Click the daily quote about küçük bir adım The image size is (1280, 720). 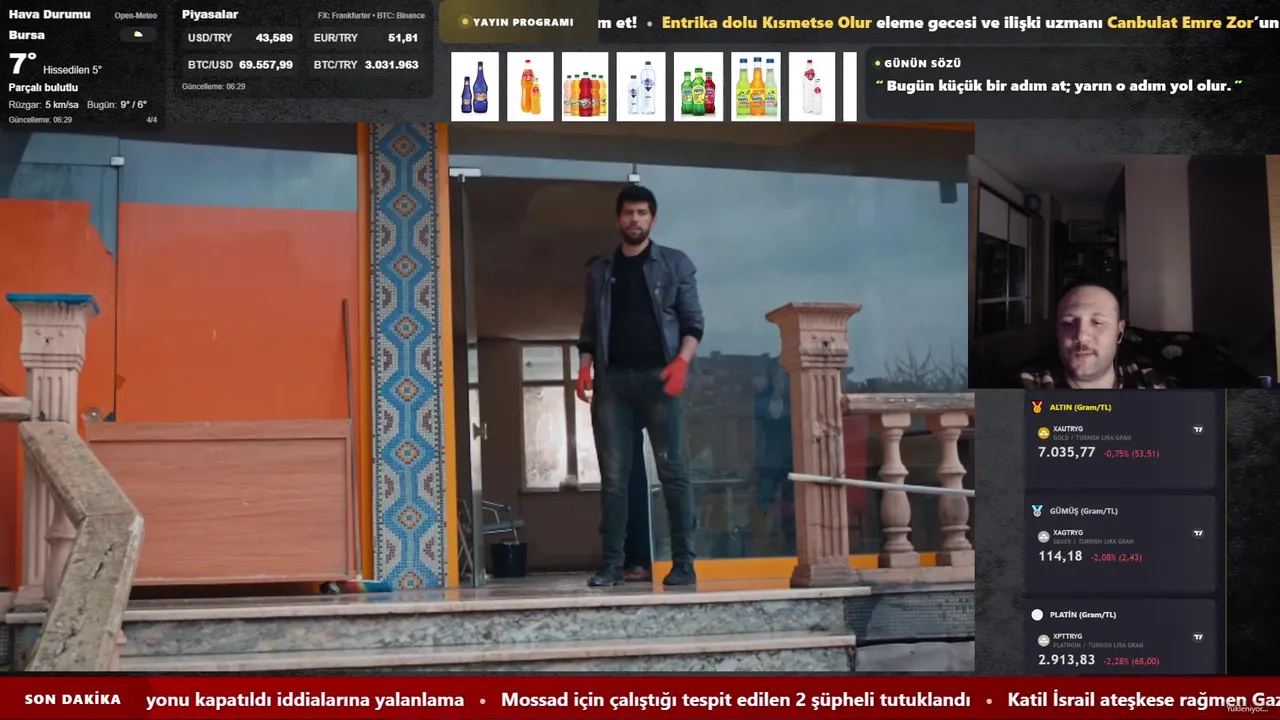[1059, 86]
